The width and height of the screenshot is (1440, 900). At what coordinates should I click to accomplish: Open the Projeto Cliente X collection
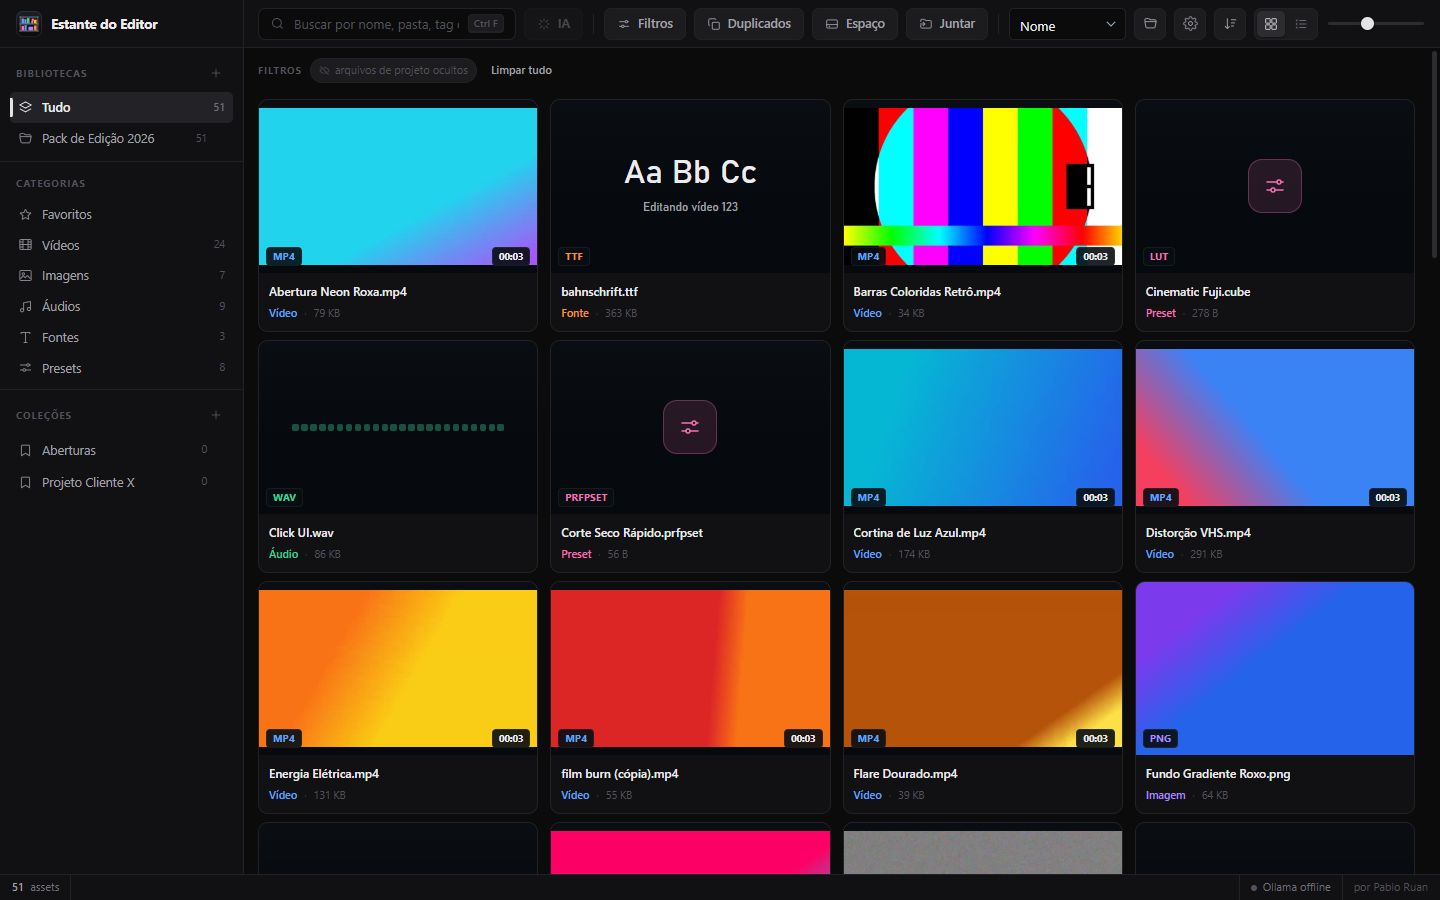(122, 482)
